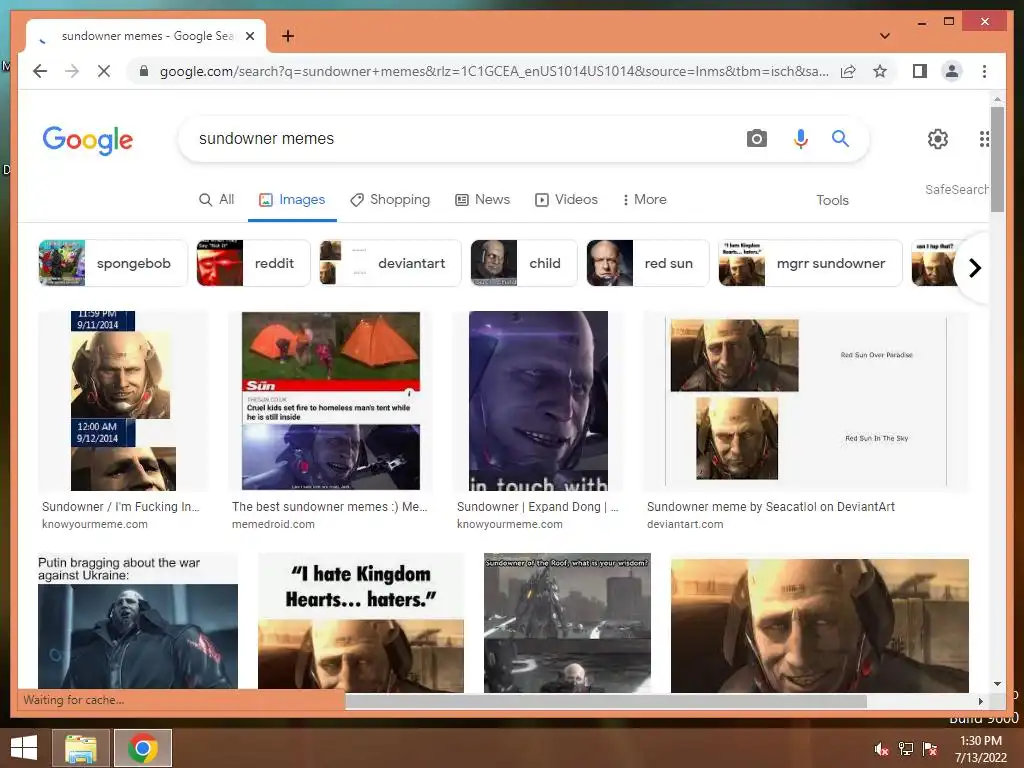Screen dimensions: 1024x768
Task: Open File Explorer from taskbar
Action: [x=80, y=748]
